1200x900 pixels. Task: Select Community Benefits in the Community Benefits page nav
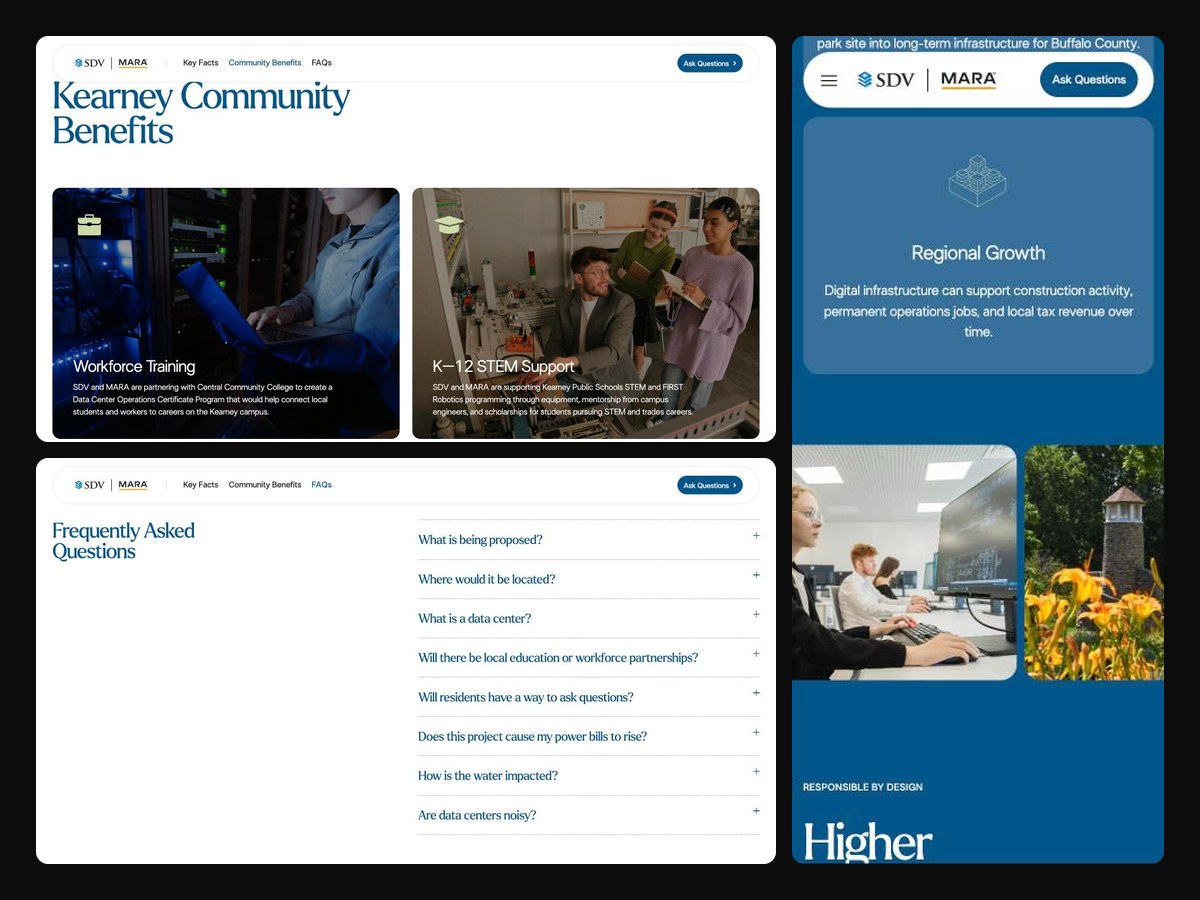click(x=265, y=63)
